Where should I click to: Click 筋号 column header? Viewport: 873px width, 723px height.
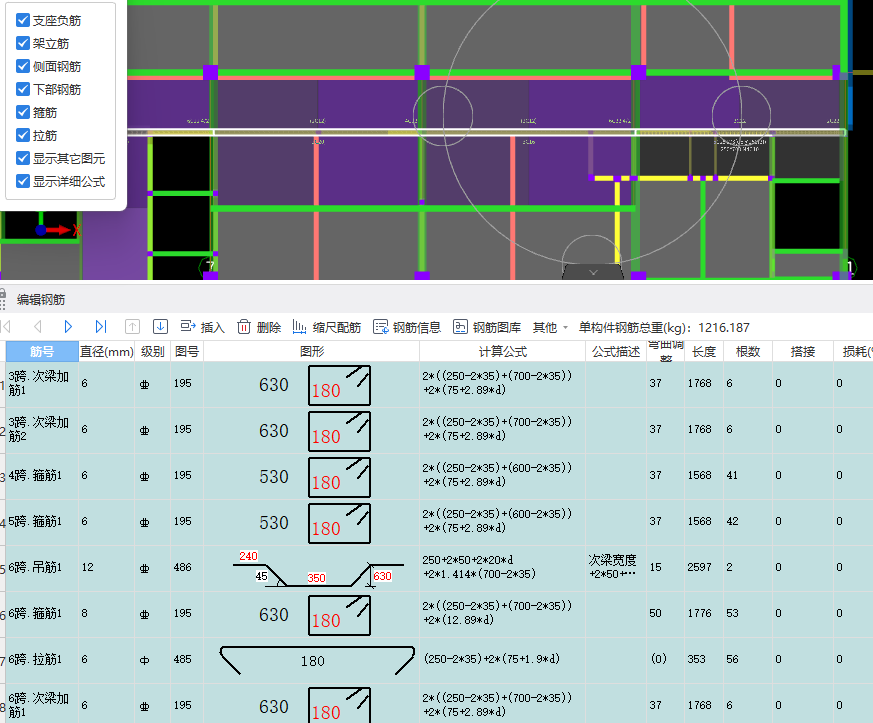click(x=42, y=351)
